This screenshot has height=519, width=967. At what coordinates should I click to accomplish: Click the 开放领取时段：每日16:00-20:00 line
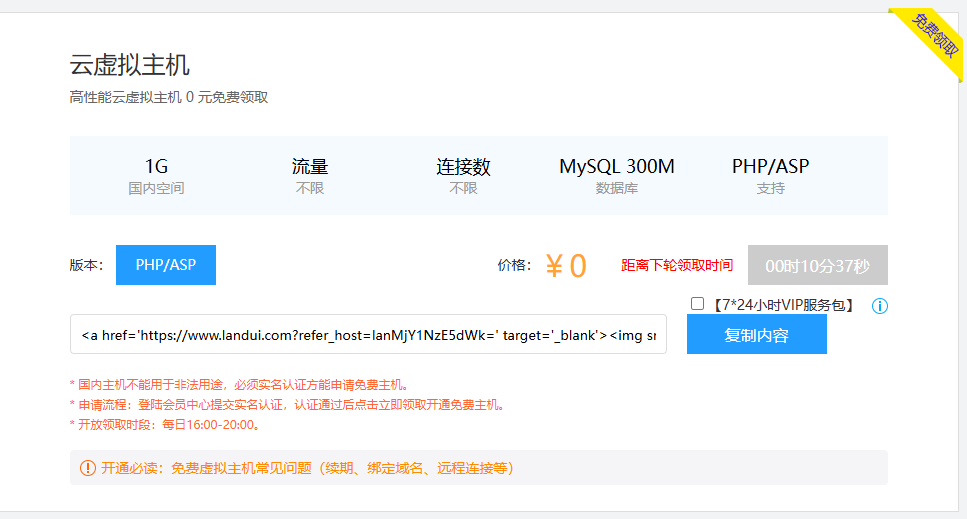[165, 425]
